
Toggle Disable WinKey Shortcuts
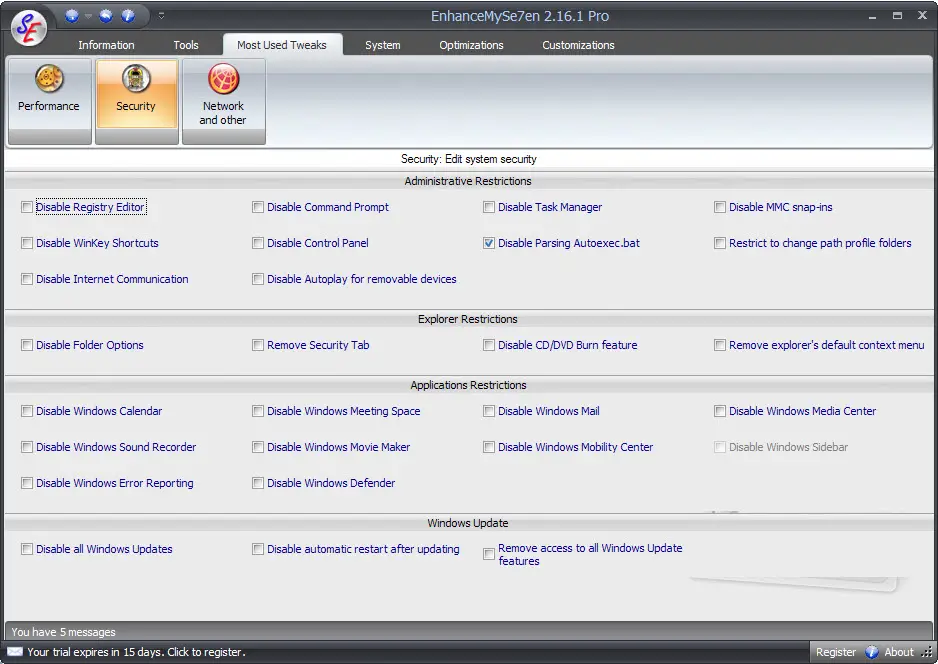[x=26, y=243]
